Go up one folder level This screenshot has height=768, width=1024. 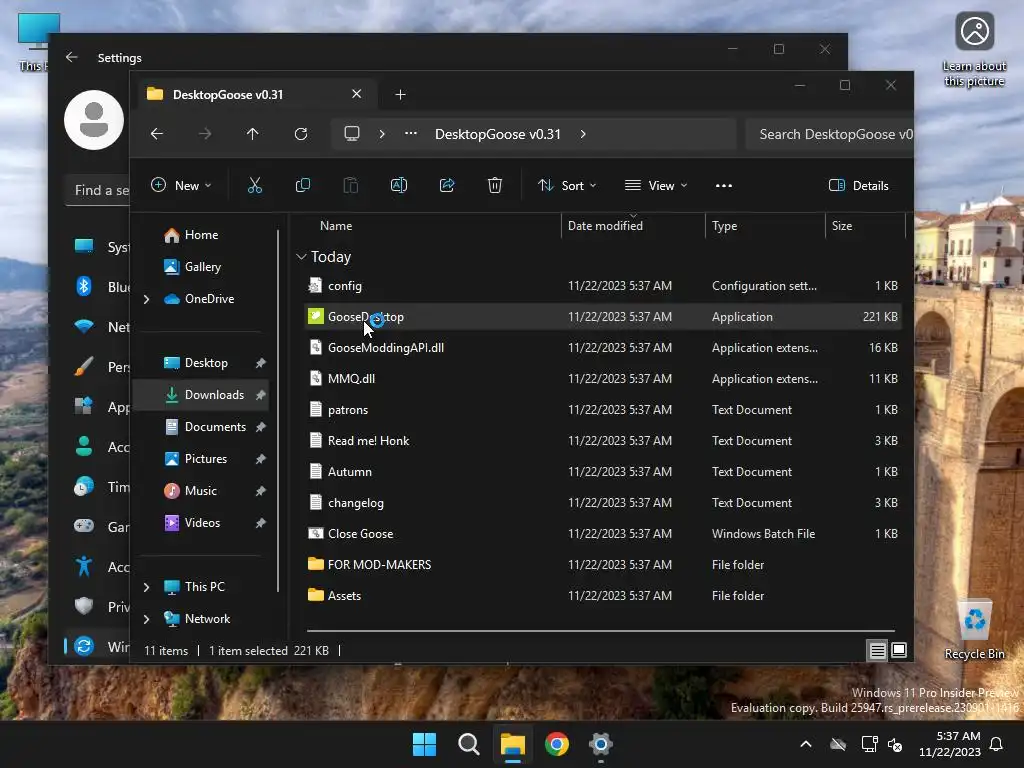253,134
